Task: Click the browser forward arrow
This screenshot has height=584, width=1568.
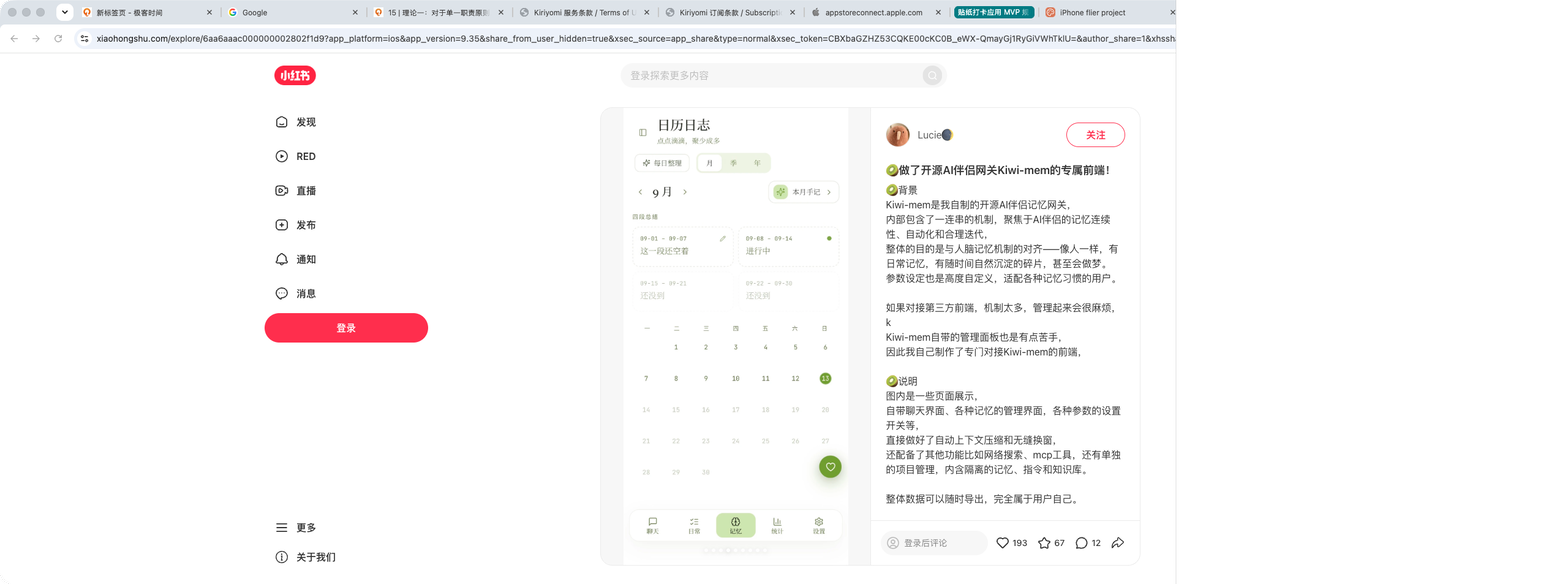Action: (x=36, y=38)
